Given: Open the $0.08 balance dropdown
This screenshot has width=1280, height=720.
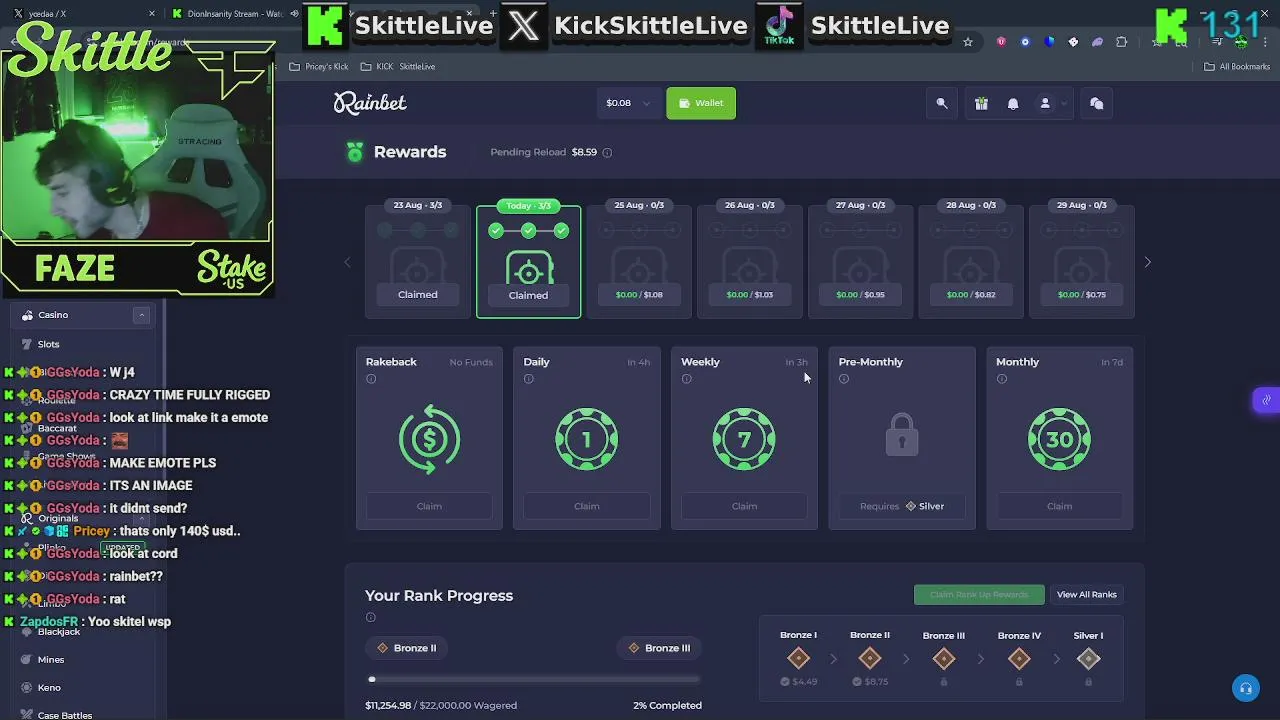Looking at the screenshot, I should coord(627,103).
